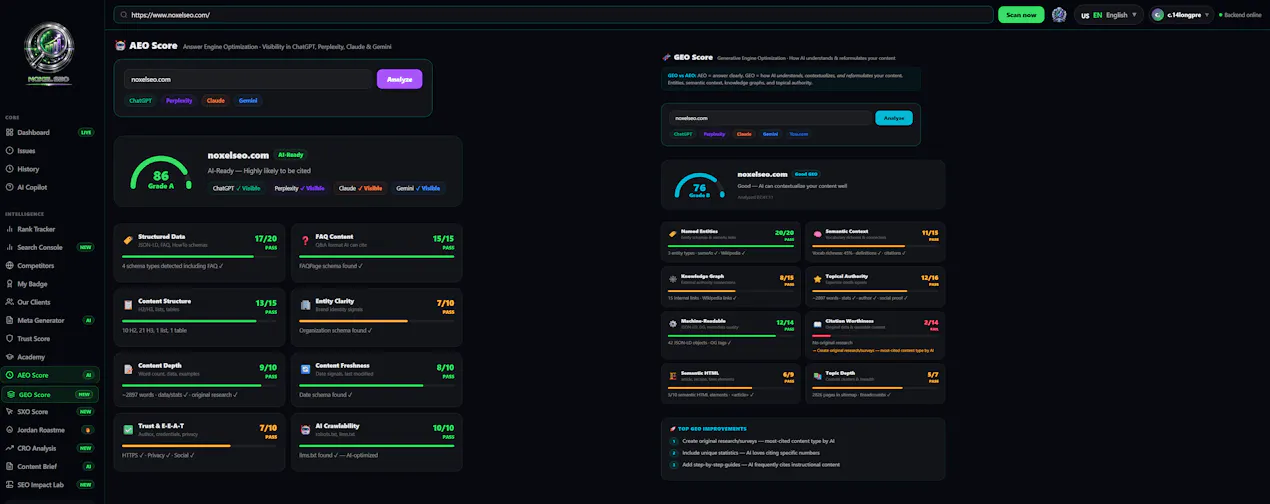Click the Competitors globe icon
Viewport: 1270px width, 504px height.
pyautogui.click(x=10, y=266)
